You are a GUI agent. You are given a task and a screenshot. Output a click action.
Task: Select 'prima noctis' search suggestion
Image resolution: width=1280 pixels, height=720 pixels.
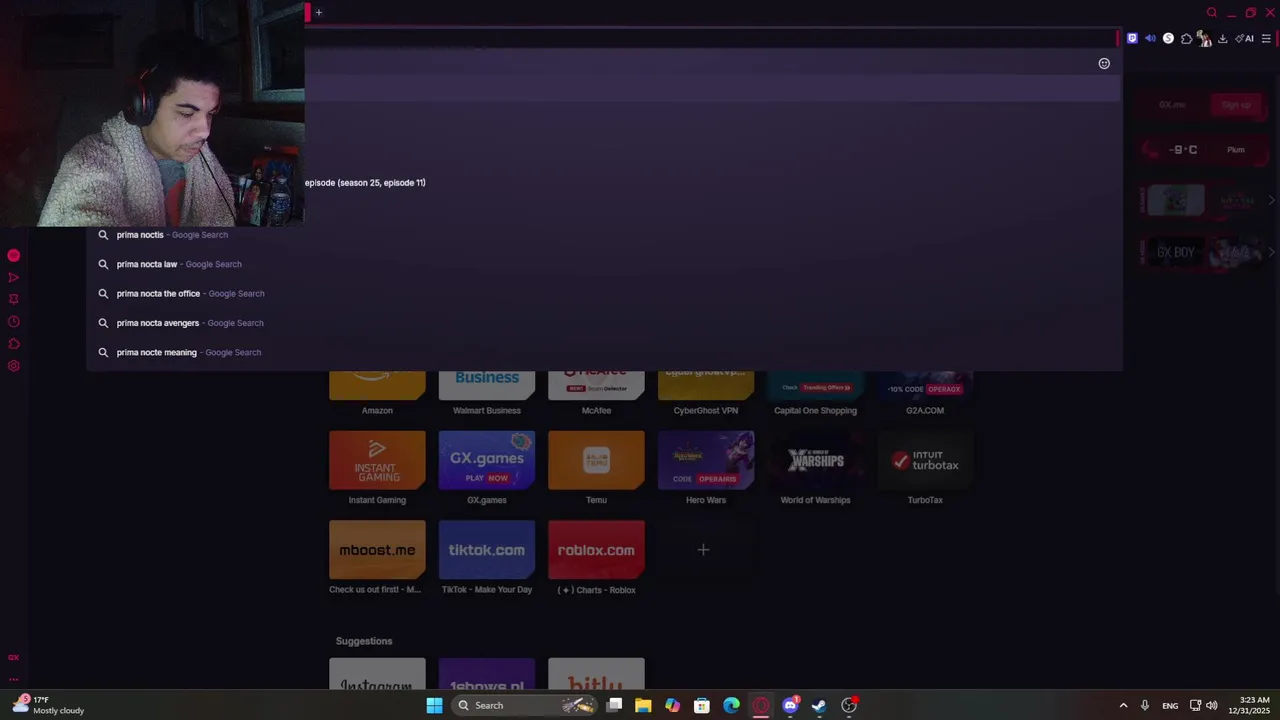(x=604, y=235)
